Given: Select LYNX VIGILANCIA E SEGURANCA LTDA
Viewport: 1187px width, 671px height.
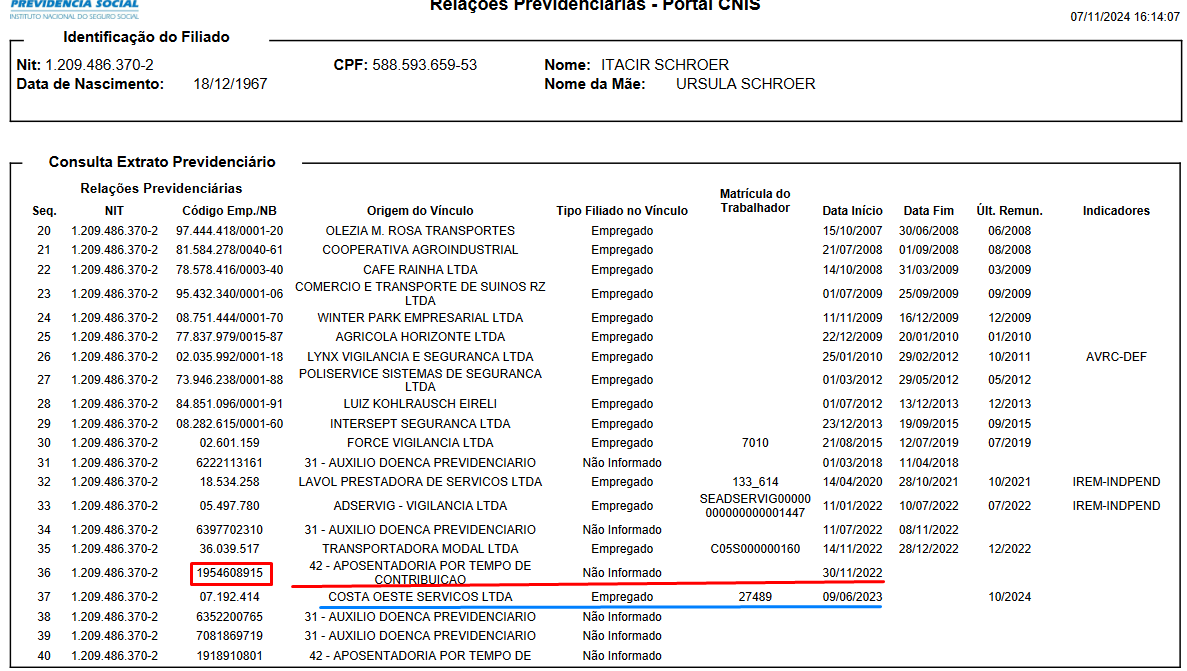Looking at the screenshot, I should [420, 357].
